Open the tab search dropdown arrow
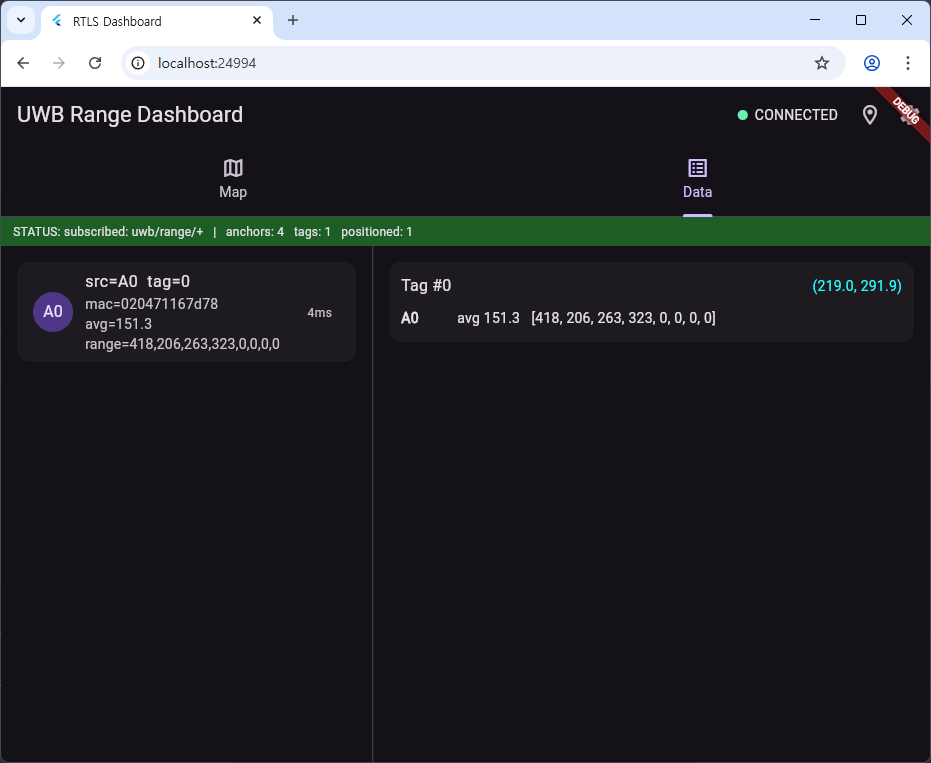The height and width of the screenshot is (763, 931). tap(21, 20)
